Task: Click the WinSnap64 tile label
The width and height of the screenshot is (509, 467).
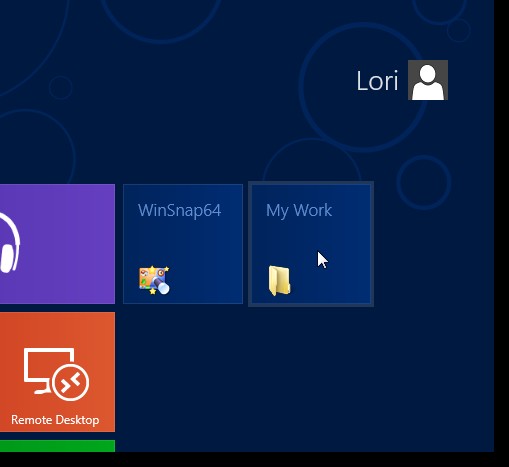Action: (x=179, y=211)
